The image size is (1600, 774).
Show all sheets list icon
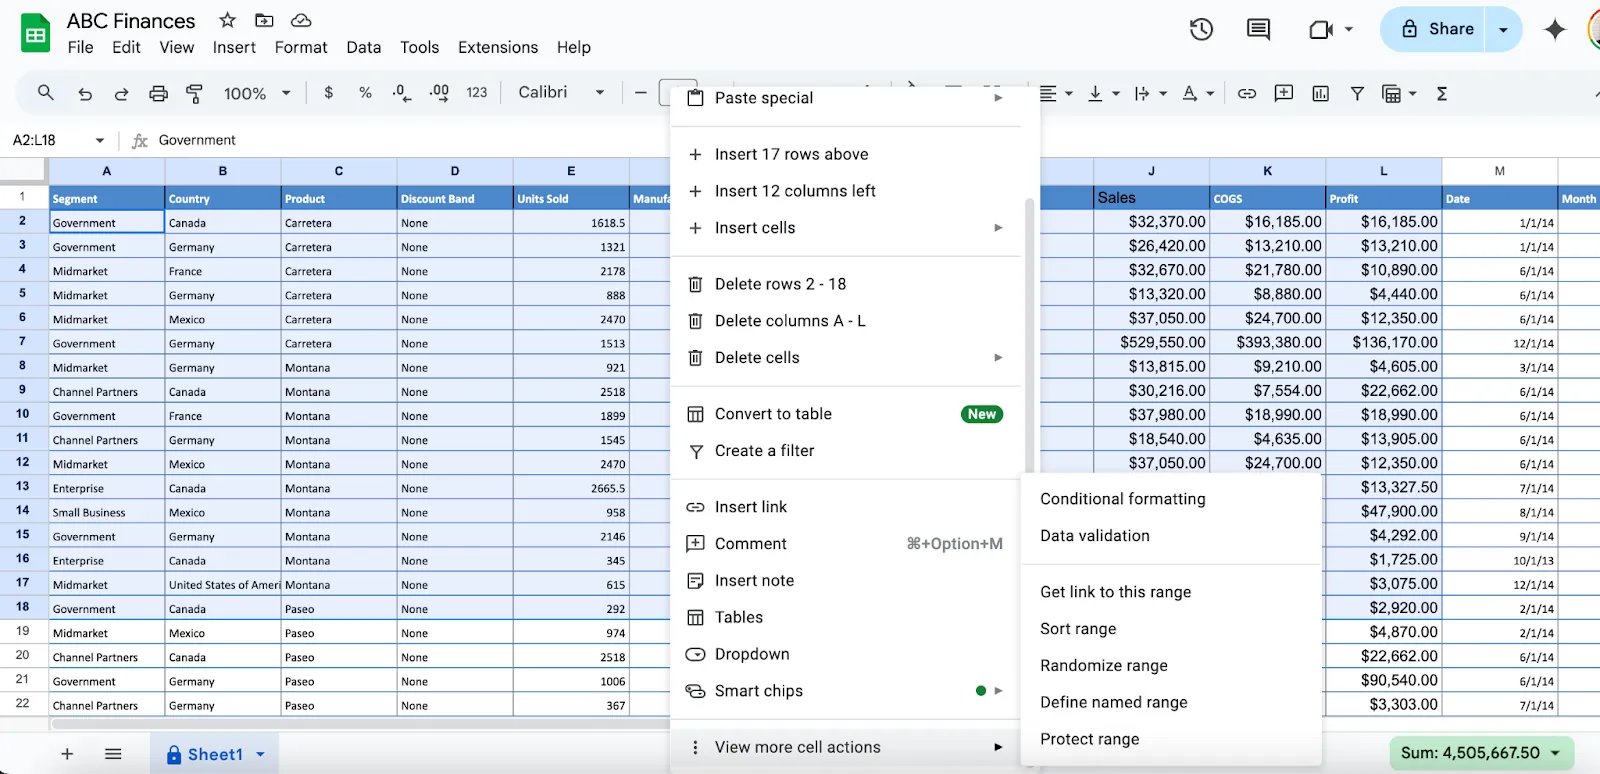coord(113,754)
